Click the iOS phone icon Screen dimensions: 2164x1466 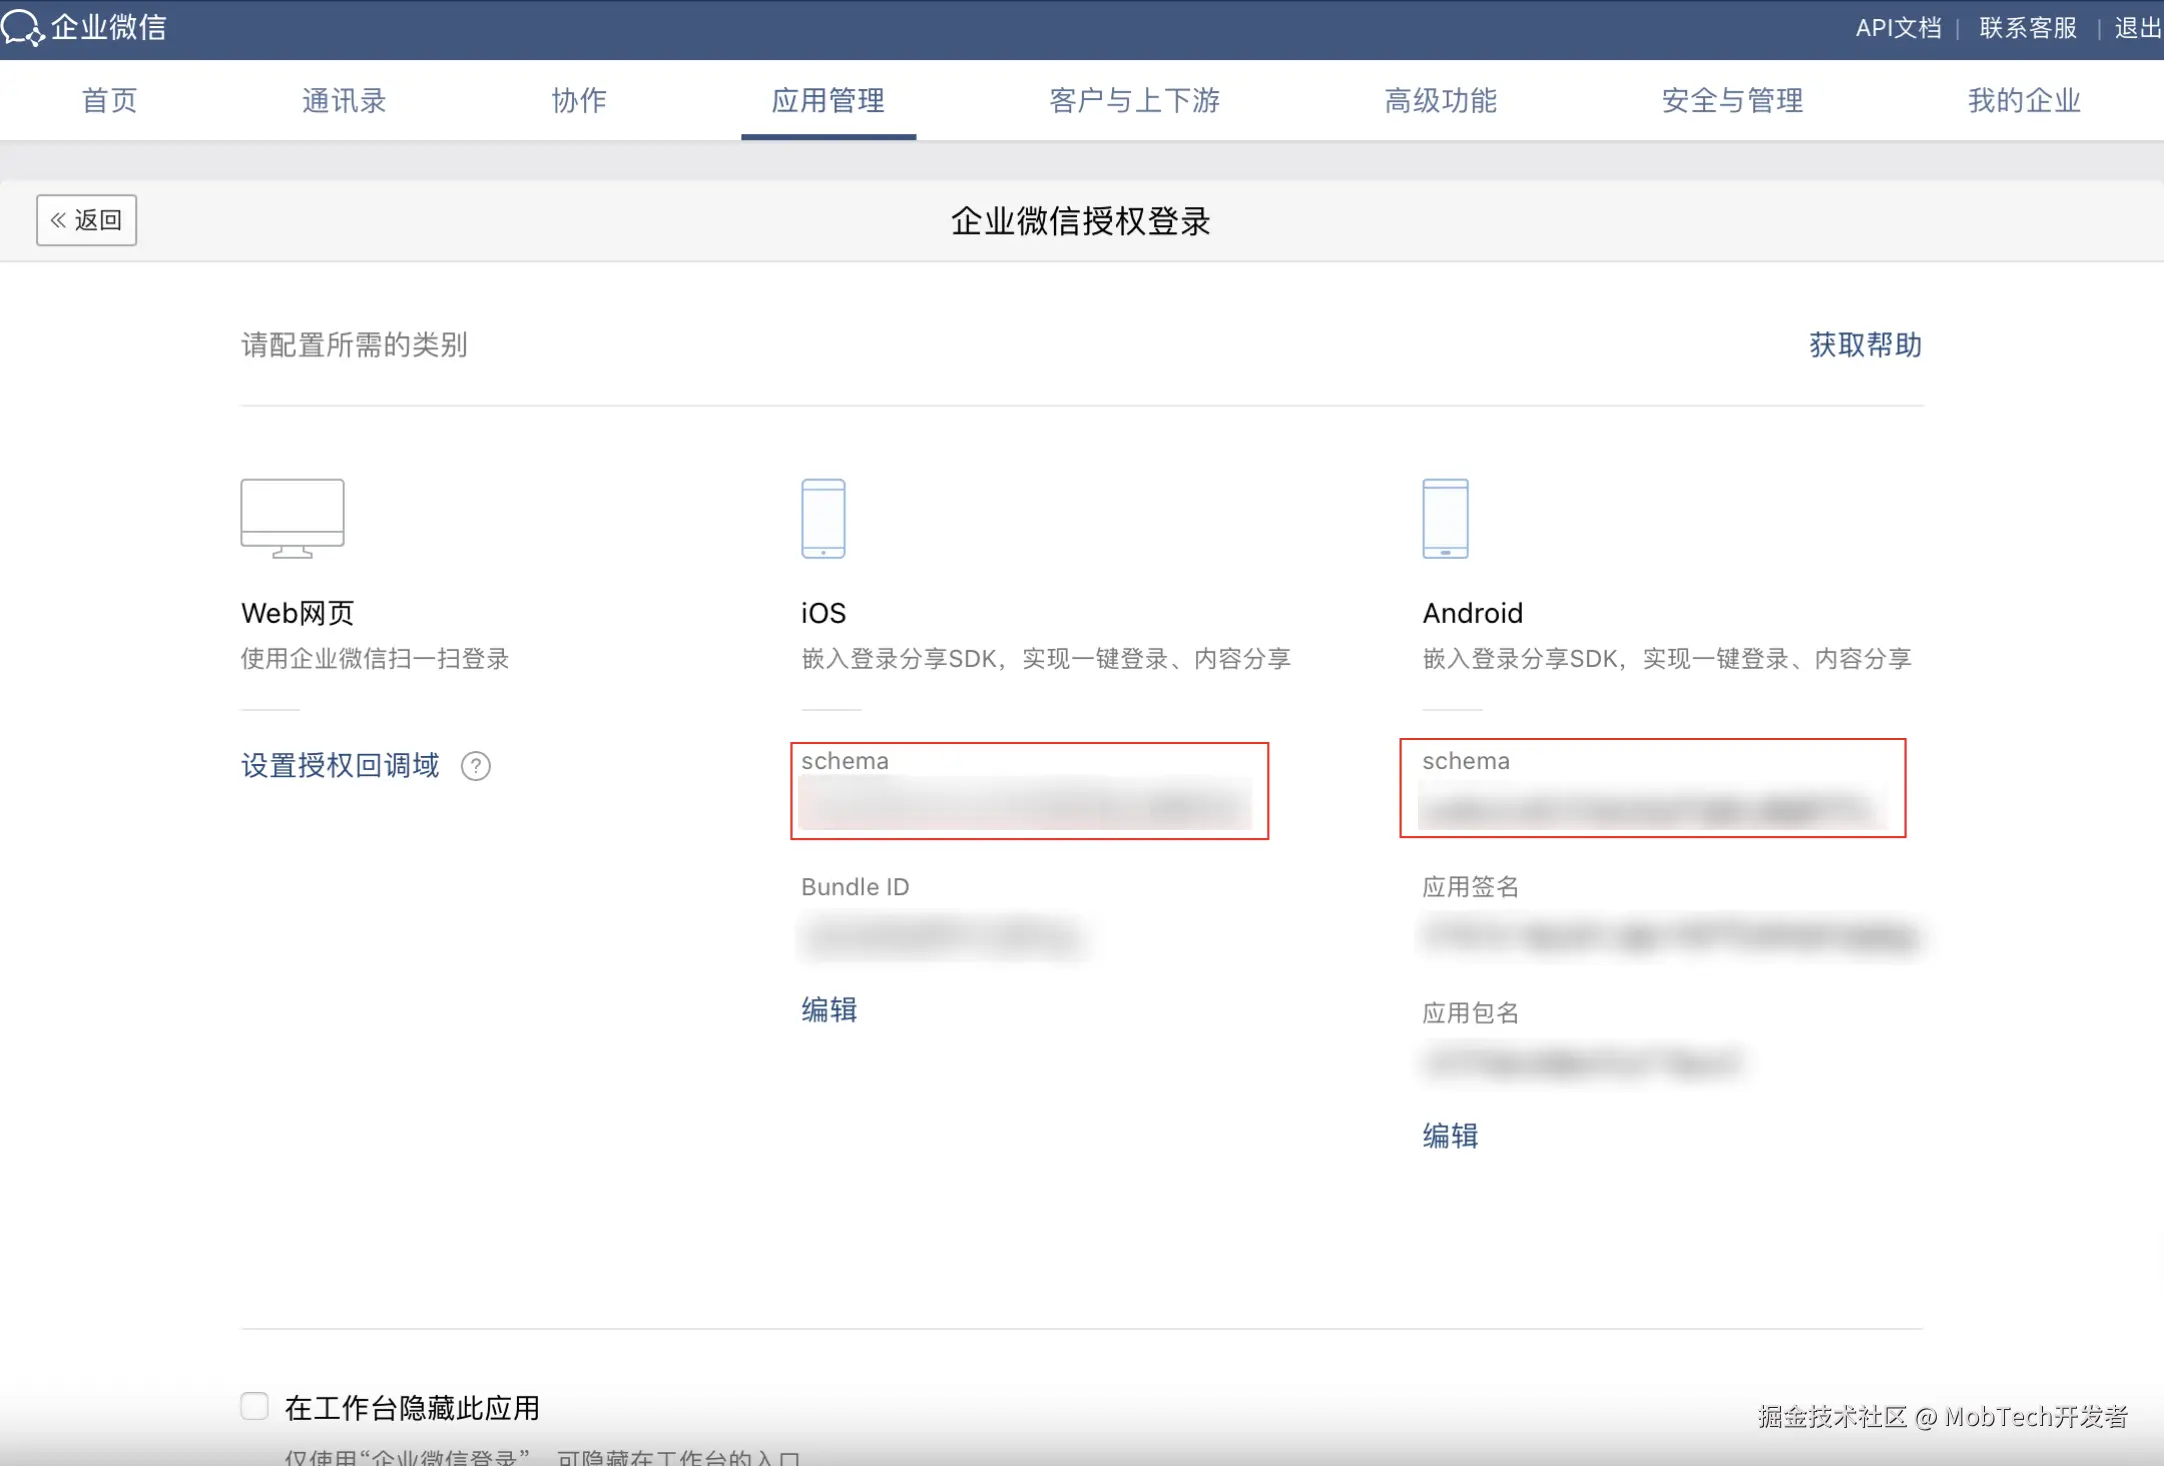coord(823,518)
